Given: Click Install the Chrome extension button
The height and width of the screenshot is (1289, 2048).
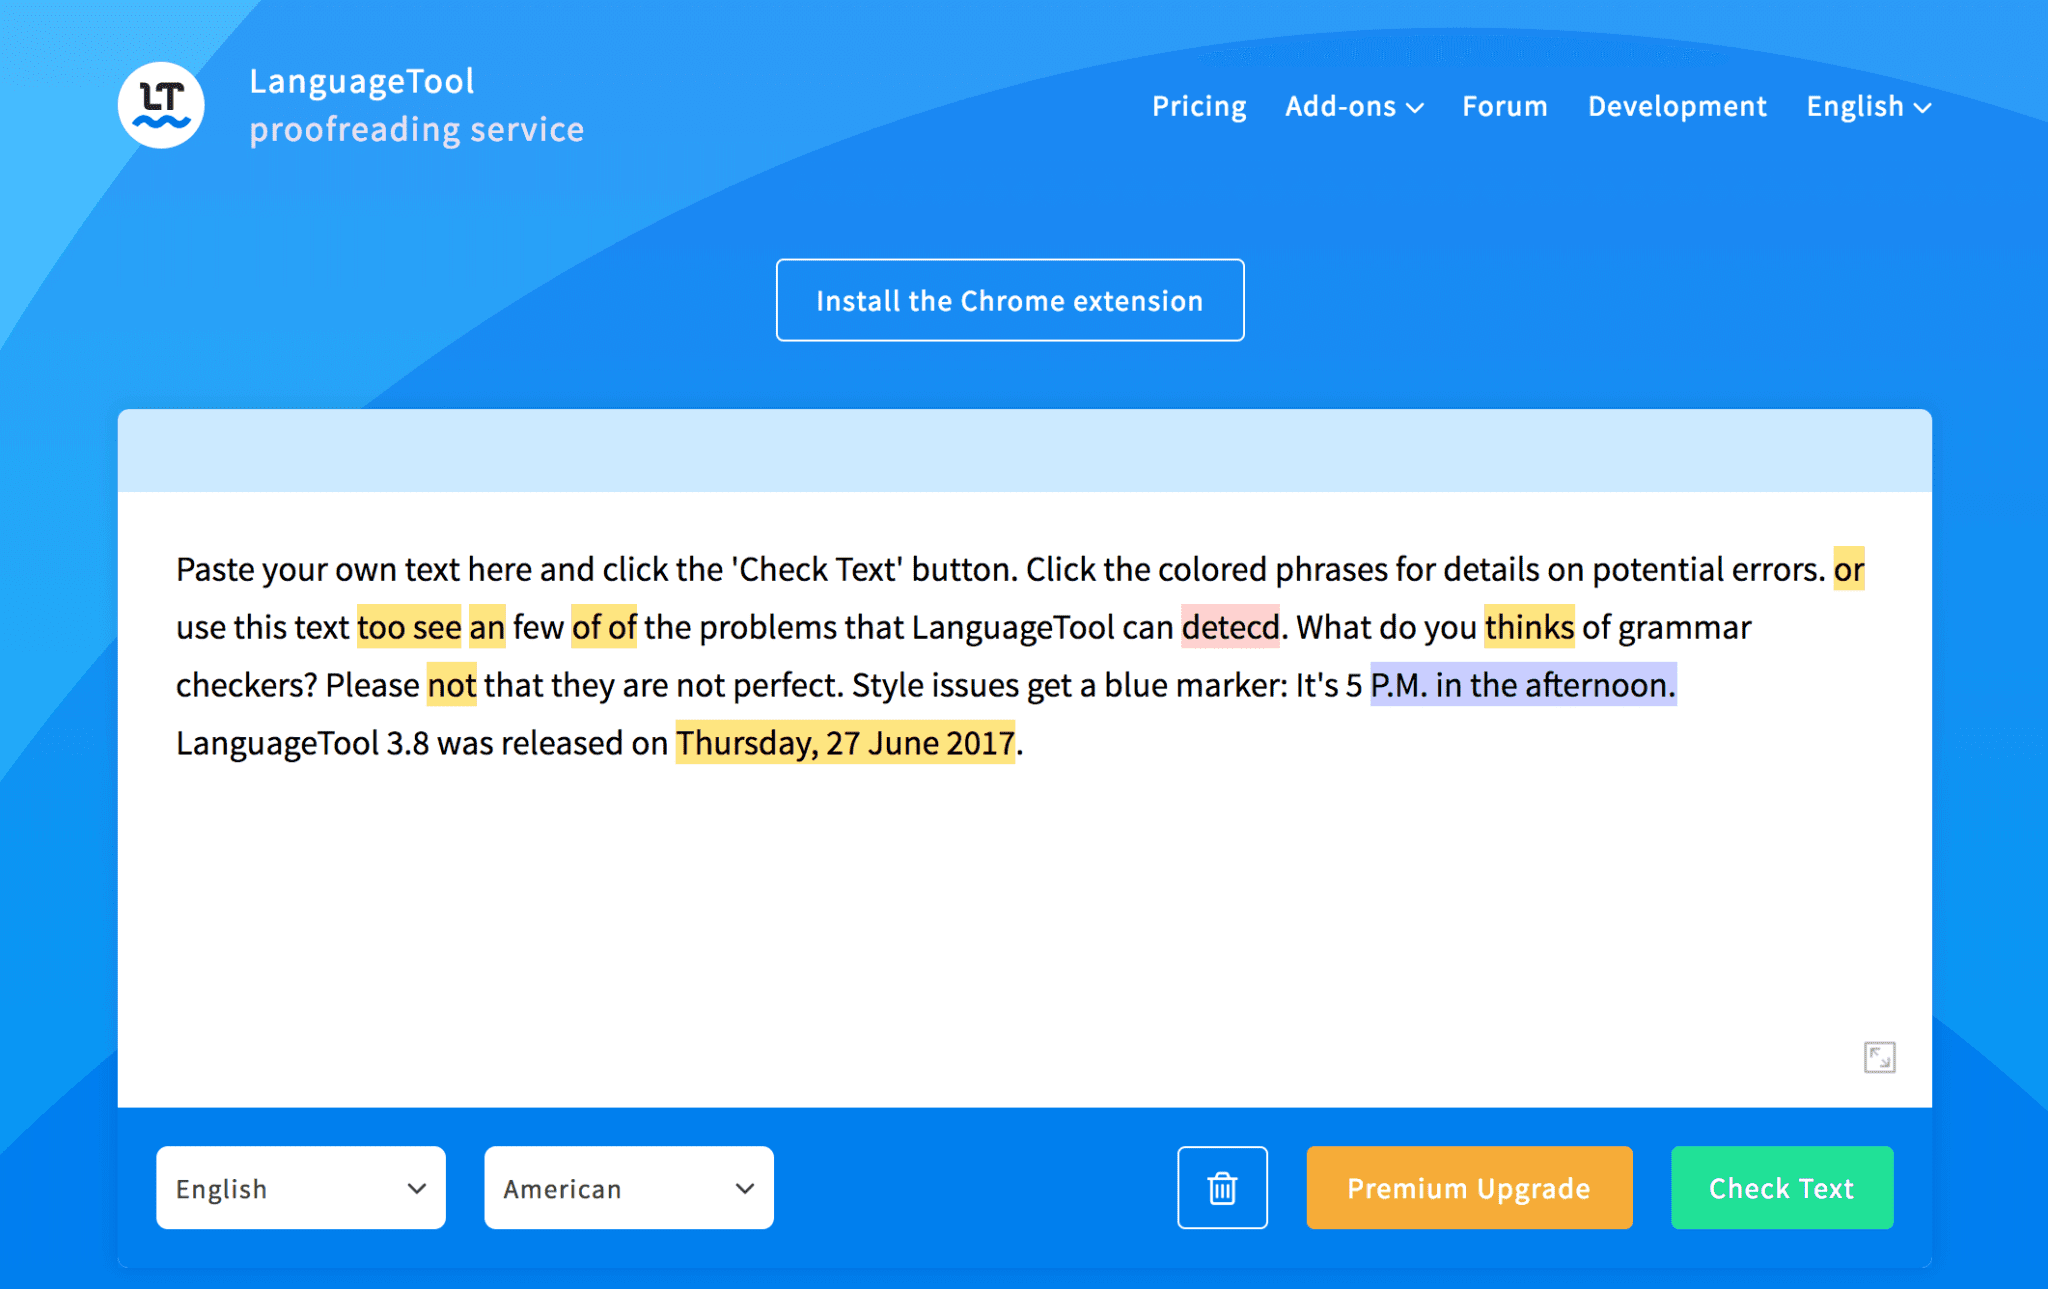Looking at the screenshot, I should (x=1011, y=300).
